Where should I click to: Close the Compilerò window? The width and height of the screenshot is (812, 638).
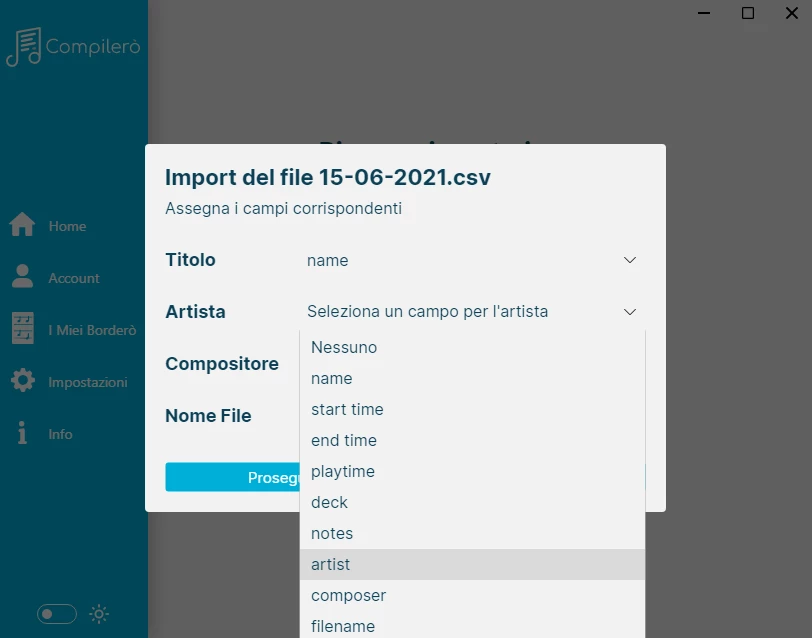coord(792,13)
